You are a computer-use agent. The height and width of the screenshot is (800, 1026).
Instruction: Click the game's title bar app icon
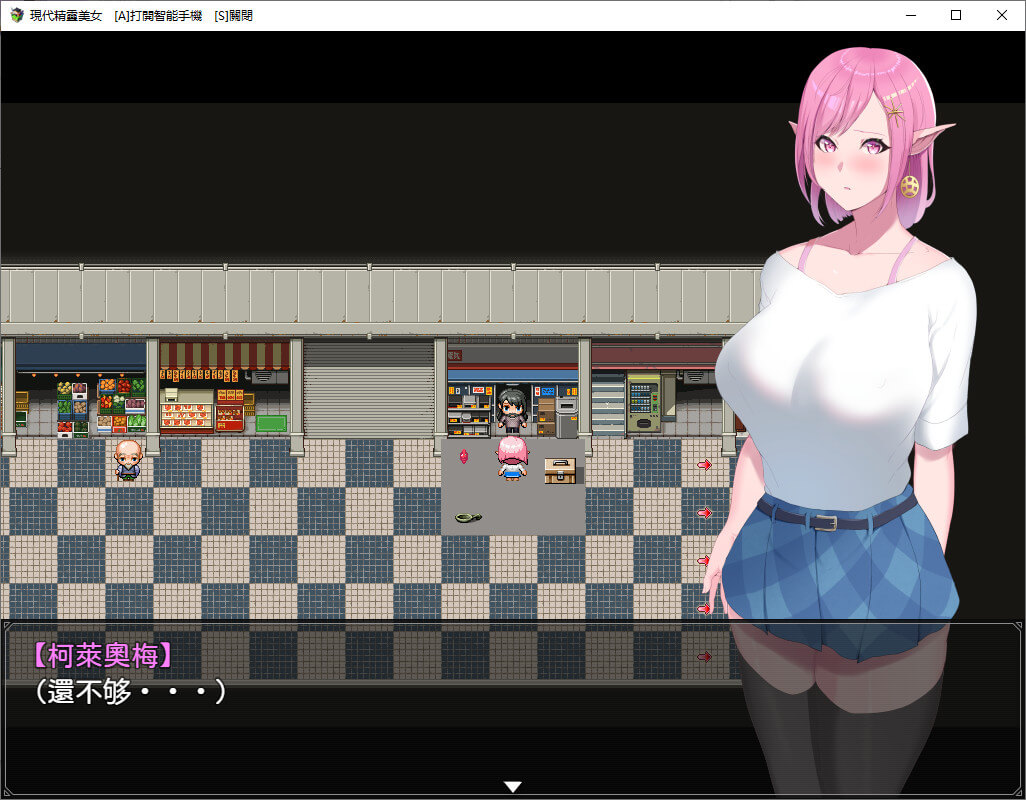pyautogui.click(x=16, y=15)
